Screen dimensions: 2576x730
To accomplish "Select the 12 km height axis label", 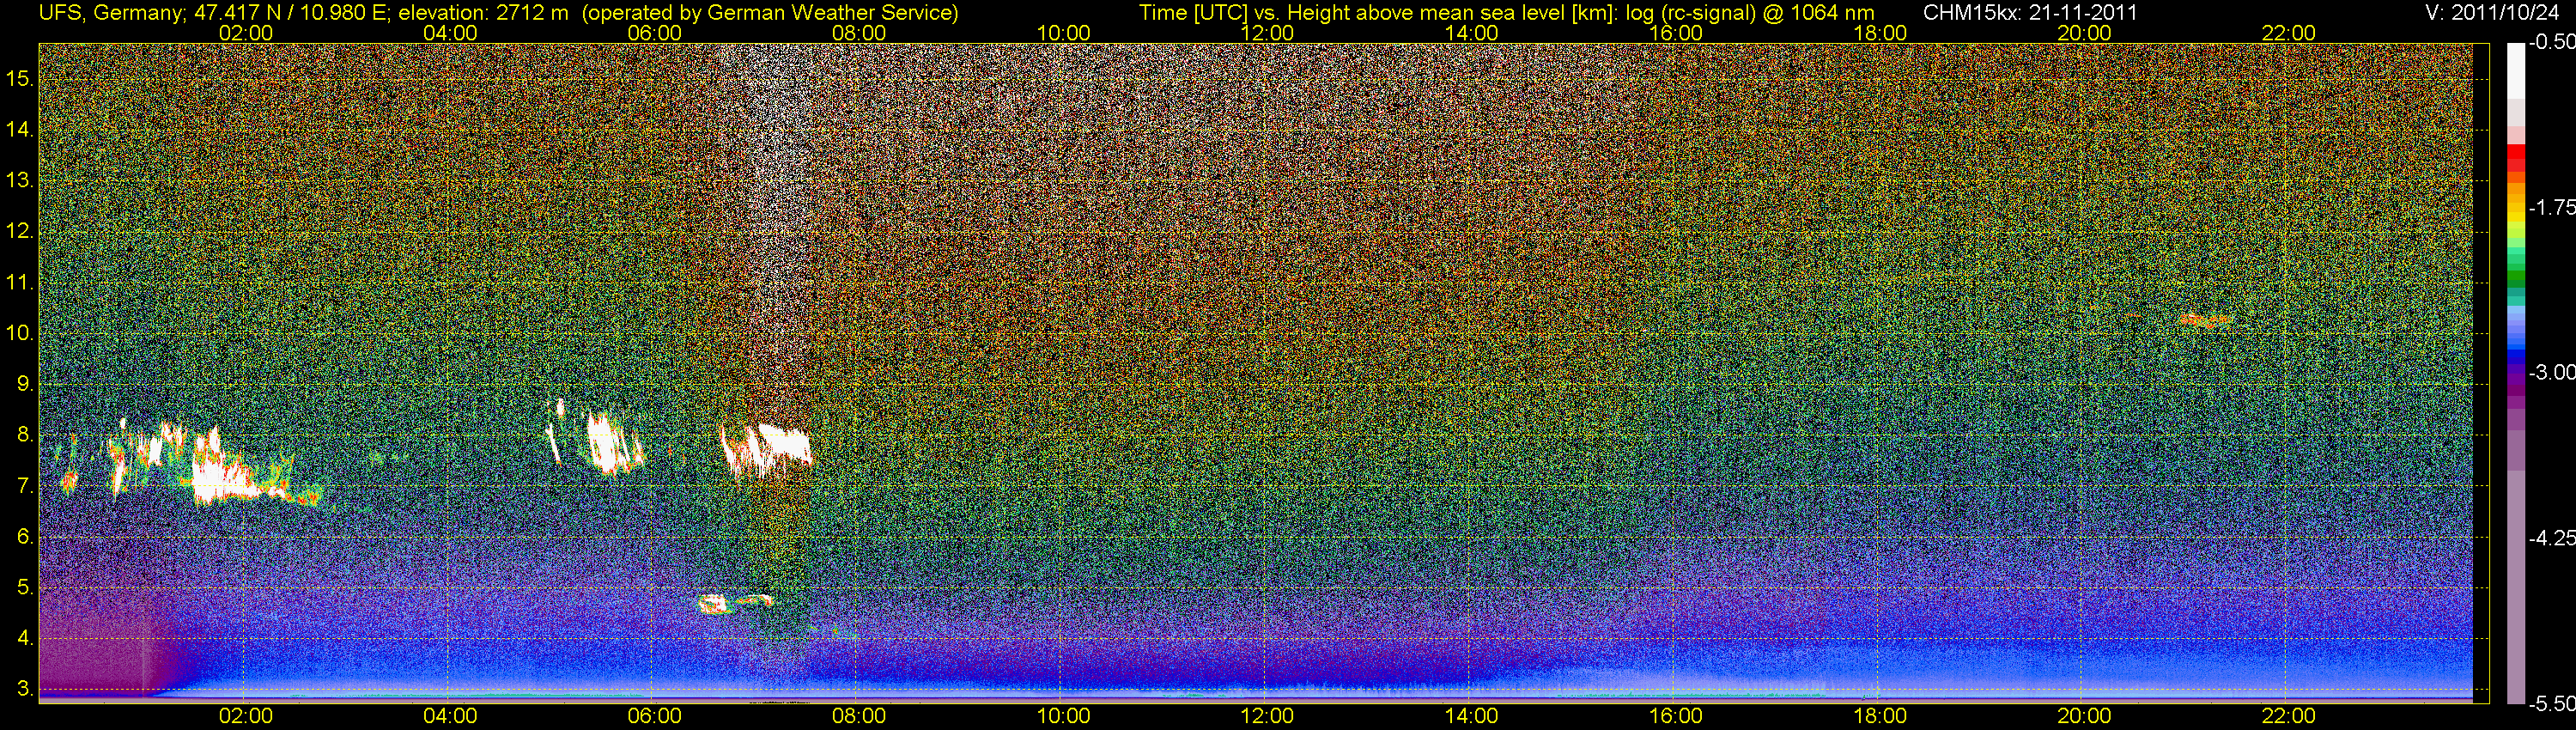I will [x=20, y=231].
